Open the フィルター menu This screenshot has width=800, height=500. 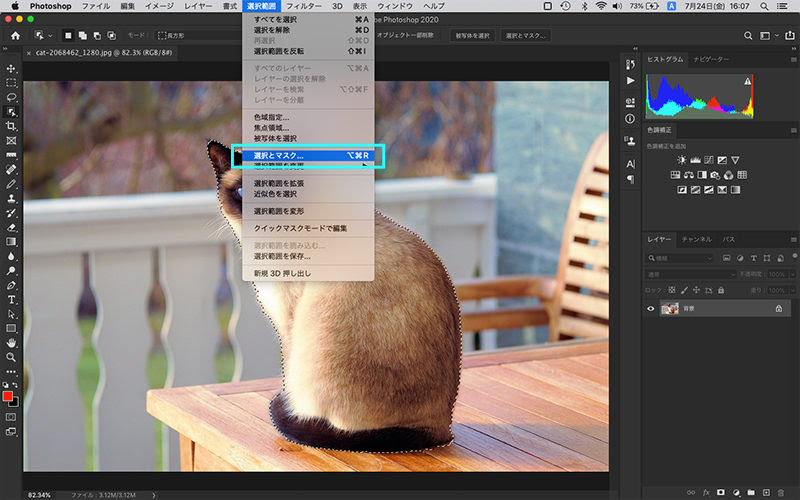(304, 6)
